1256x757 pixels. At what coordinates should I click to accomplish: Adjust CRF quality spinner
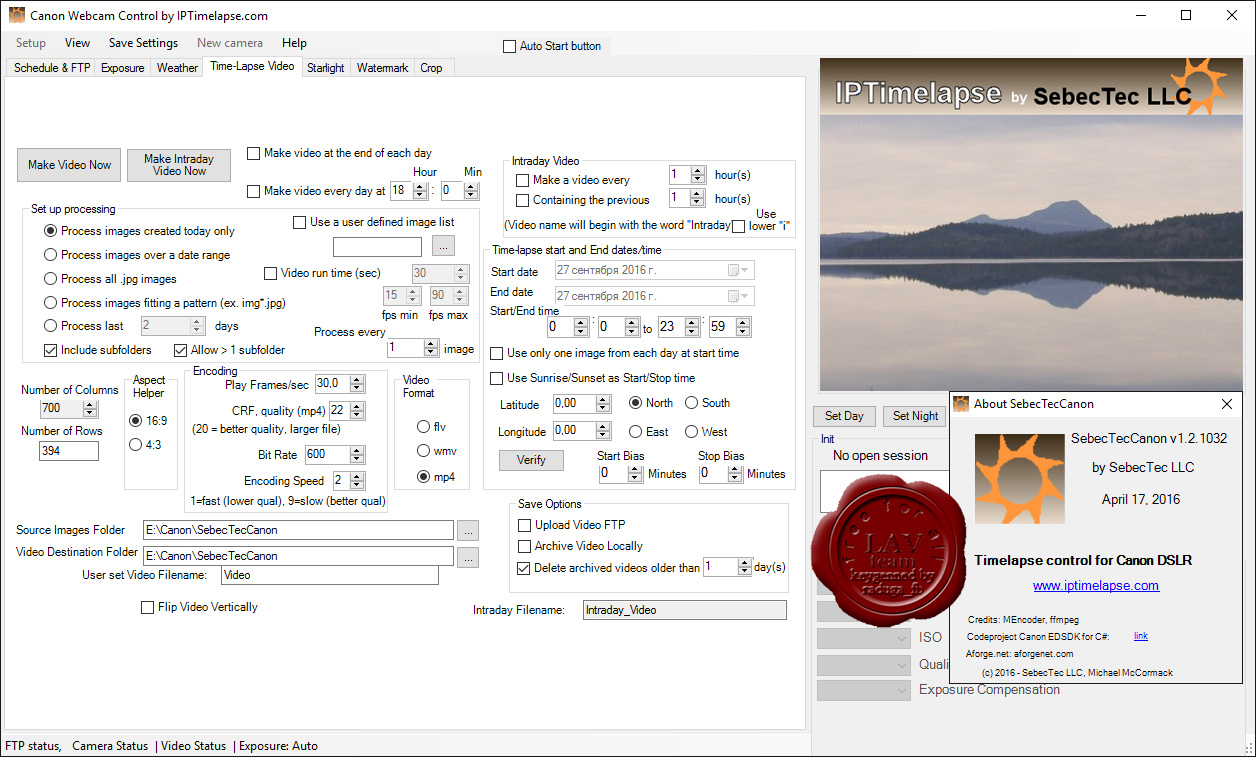(355, 410)
